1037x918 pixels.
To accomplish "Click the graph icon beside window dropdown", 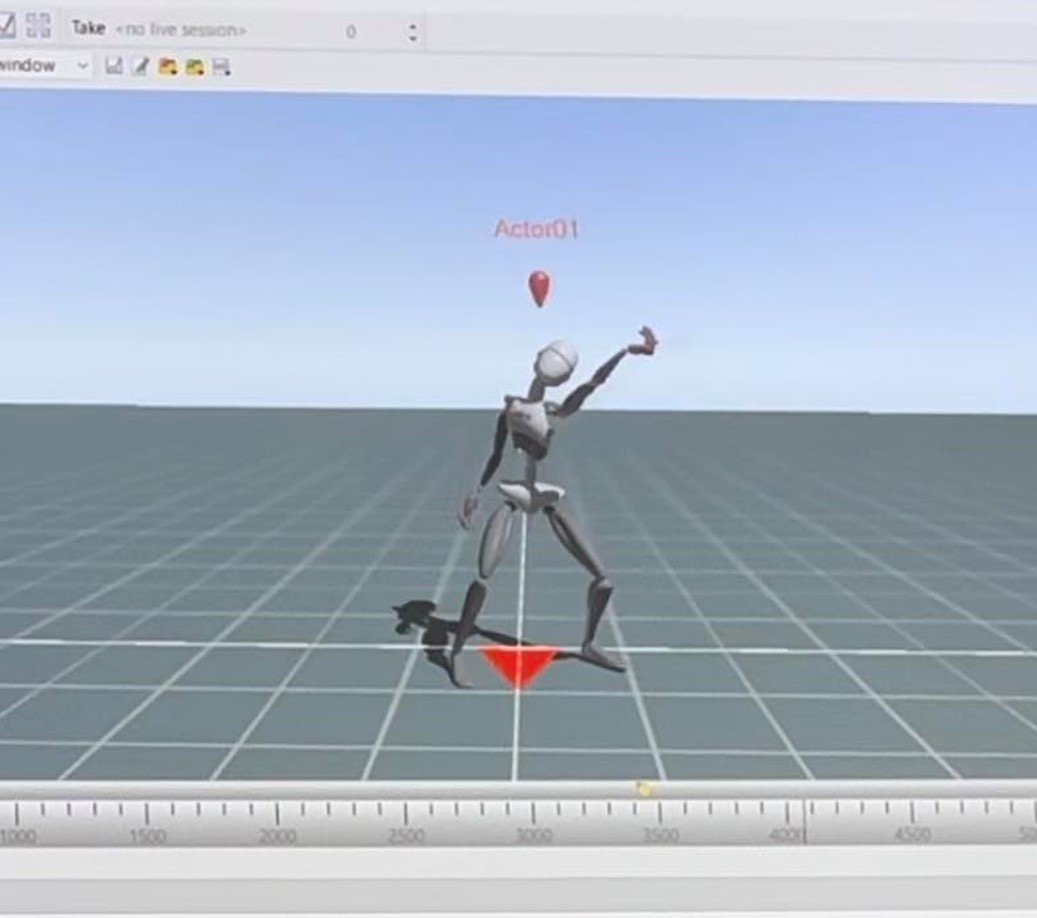I will coord(114,67).
